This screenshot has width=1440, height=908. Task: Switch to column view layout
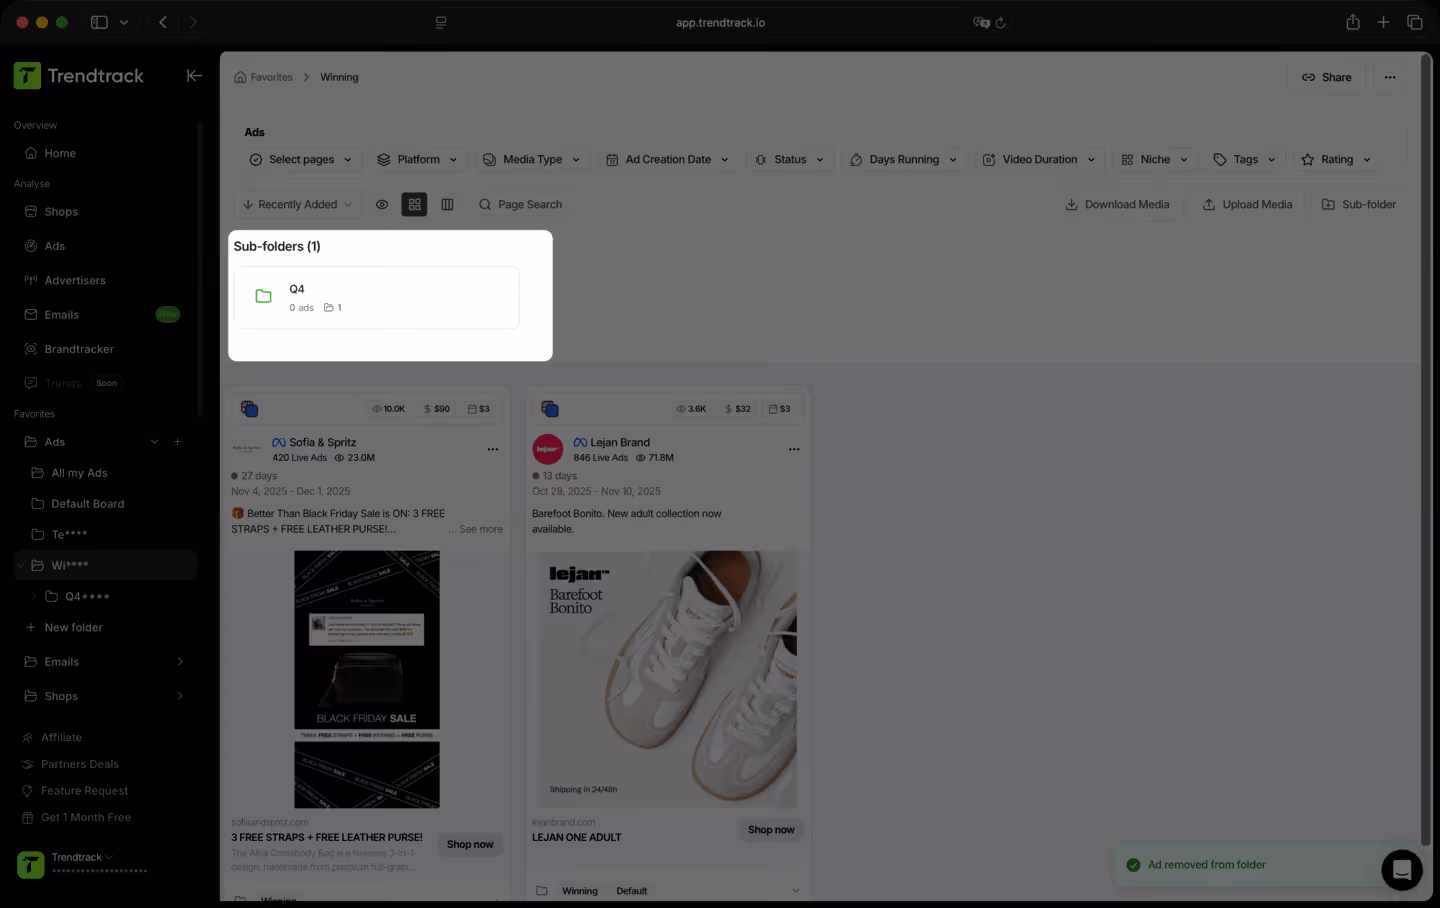[x=447, y=204]
